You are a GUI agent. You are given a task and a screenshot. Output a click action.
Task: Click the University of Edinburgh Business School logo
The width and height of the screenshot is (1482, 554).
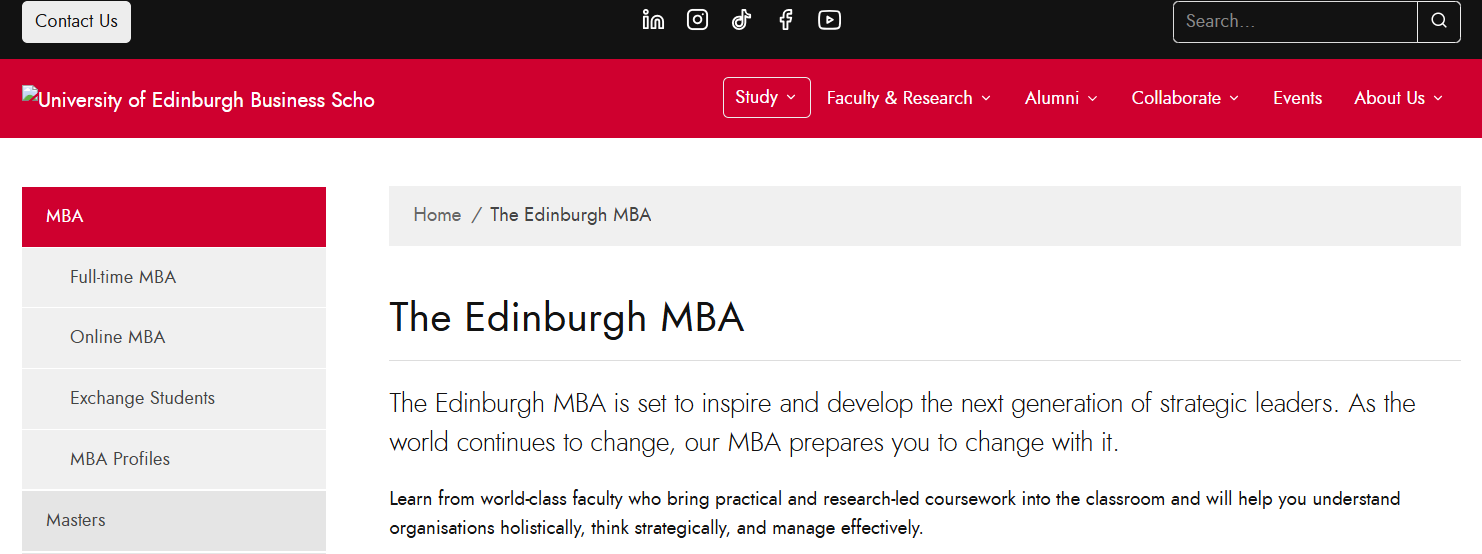pyautogui.click(x=198, y=99)
